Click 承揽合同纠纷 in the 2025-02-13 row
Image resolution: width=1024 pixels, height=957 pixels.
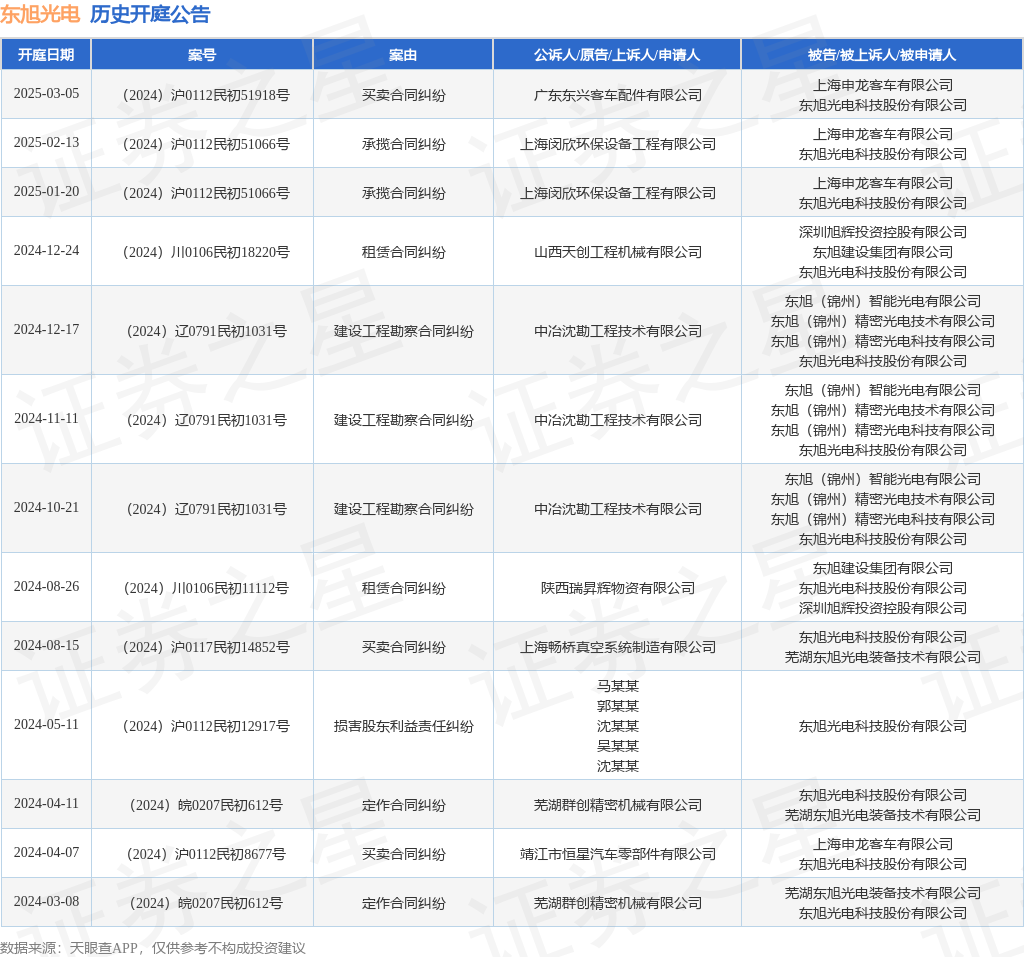coord(404,144)
